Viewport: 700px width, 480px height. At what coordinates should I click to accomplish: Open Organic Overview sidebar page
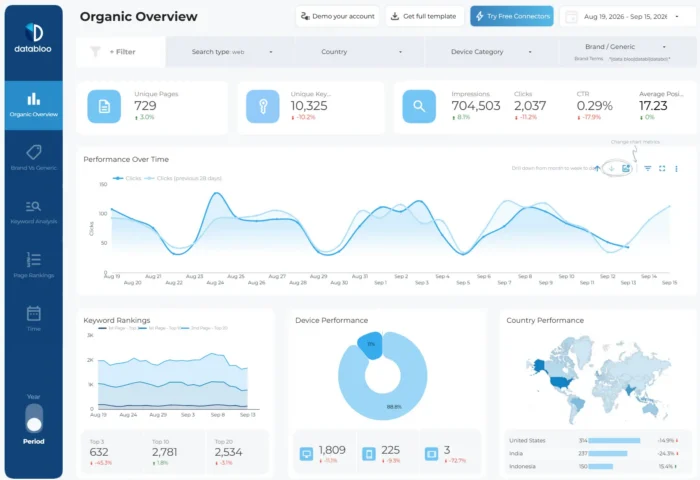tap(33, 105)
